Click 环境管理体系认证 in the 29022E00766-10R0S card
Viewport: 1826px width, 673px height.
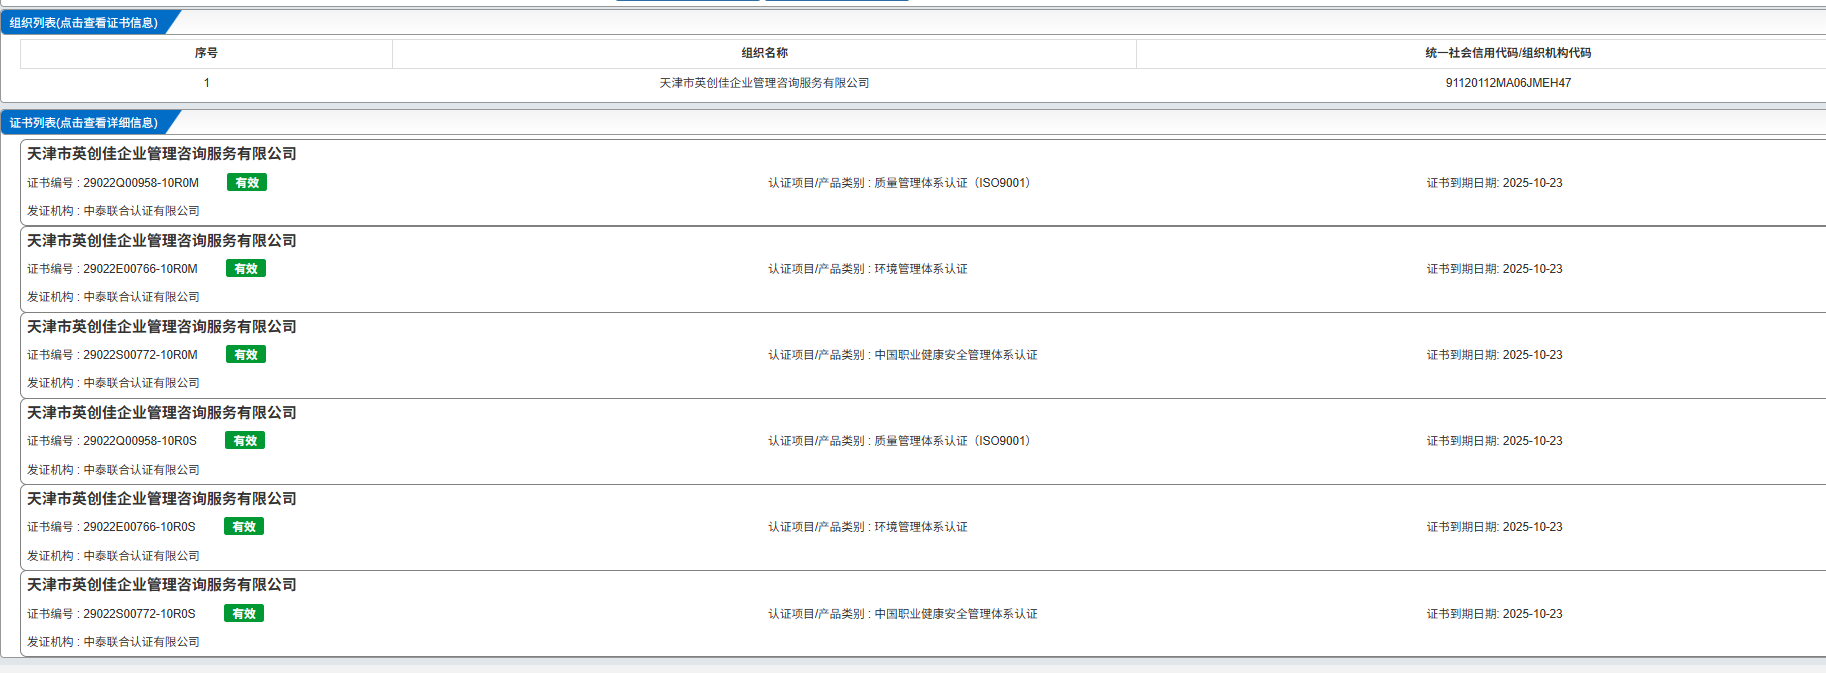click(921, 527)
